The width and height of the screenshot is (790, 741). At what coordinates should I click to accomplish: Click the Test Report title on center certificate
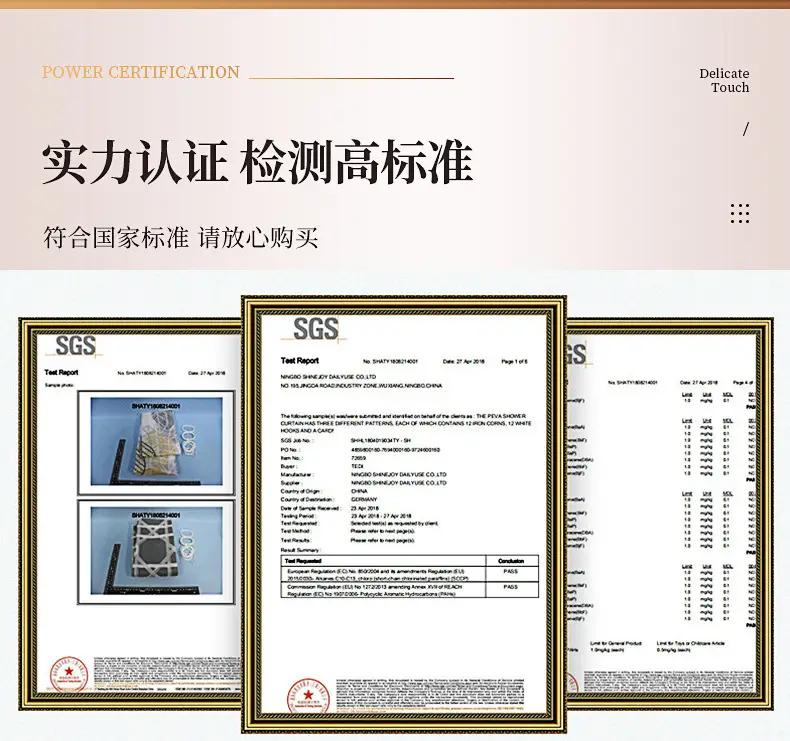coord(300,361)
